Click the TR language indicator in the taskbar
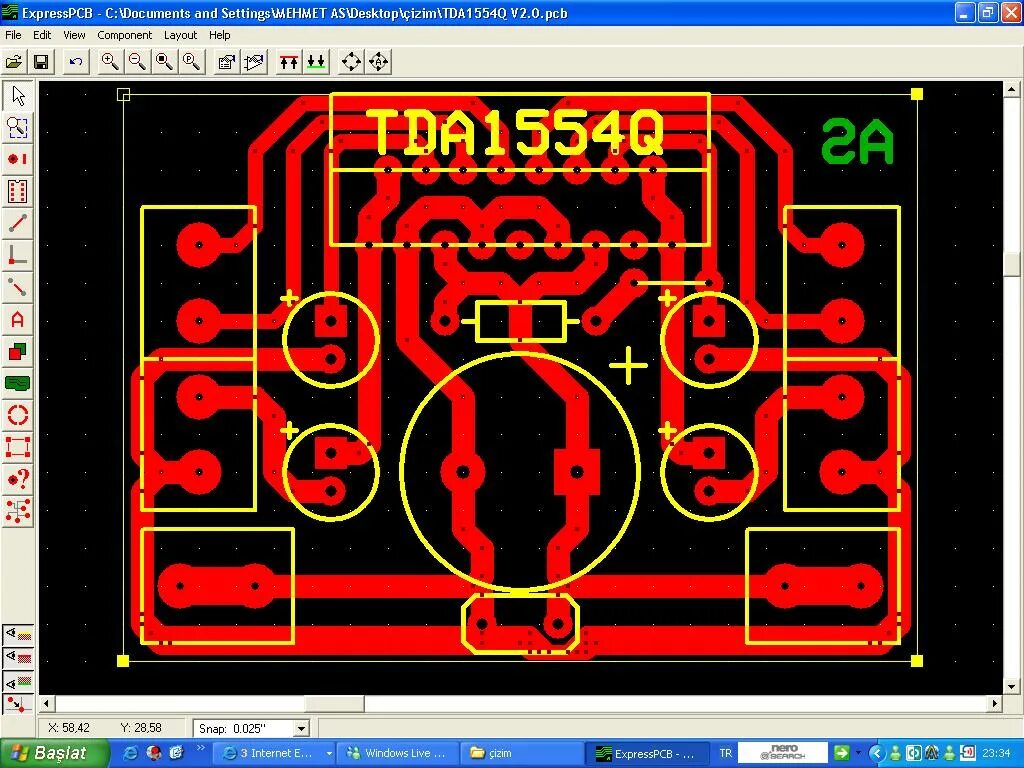 (725, 753)
